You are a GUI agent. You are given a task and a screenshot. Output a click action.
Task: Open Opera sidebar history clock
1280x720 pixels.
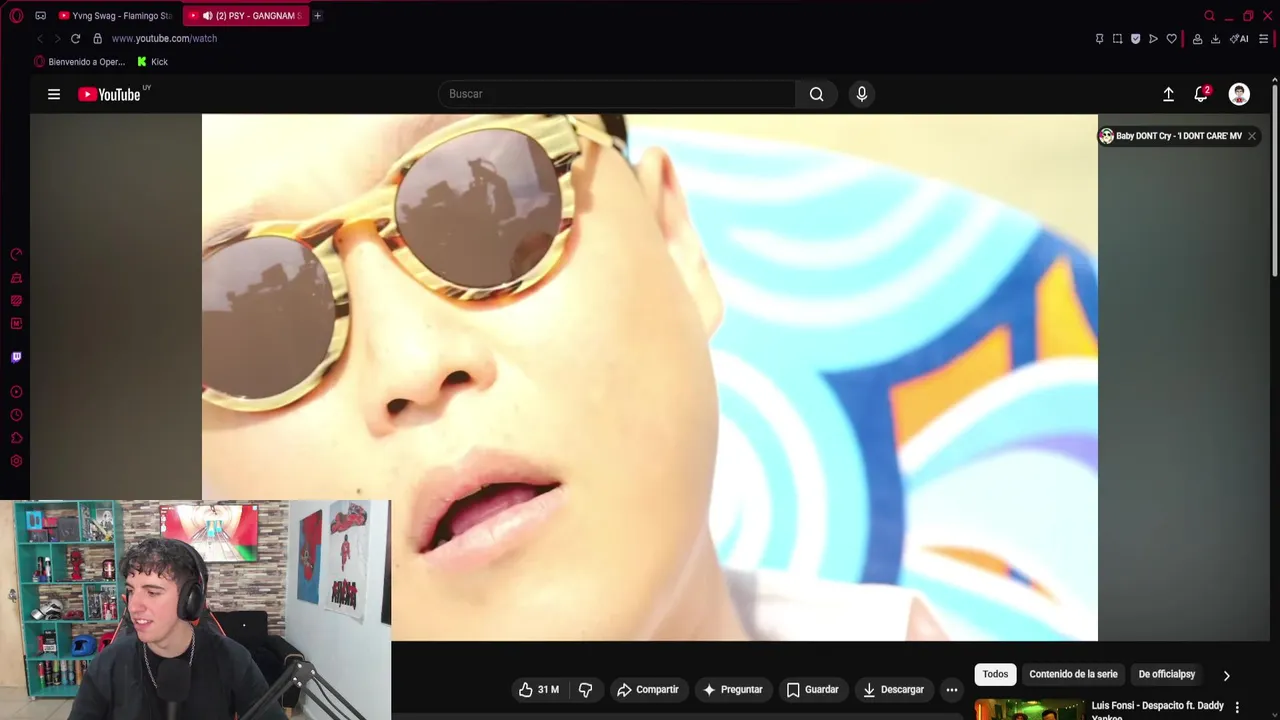(x=16, y=415)
